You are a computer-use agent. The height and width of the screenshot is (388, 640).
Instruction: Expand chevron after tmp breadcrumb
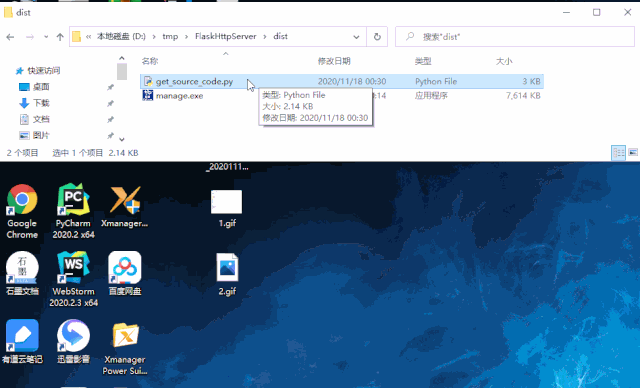(x=187, y=37)
